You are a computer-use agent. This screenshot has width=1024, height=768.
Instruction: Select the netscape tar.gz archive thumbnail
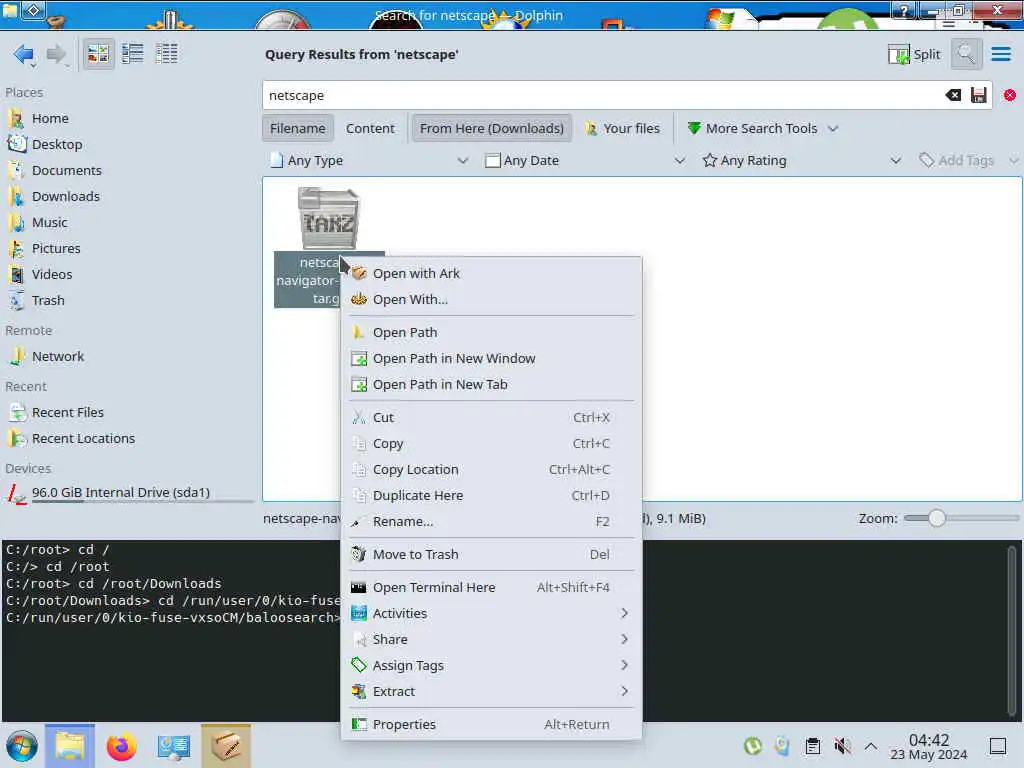tap(328, 218)
